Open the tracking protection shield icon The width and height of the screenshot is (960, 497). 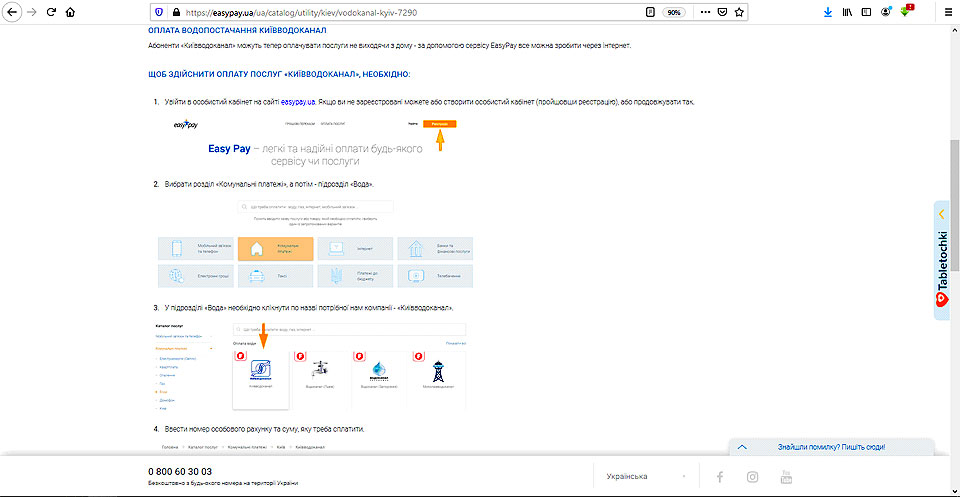tap(160, 12)
